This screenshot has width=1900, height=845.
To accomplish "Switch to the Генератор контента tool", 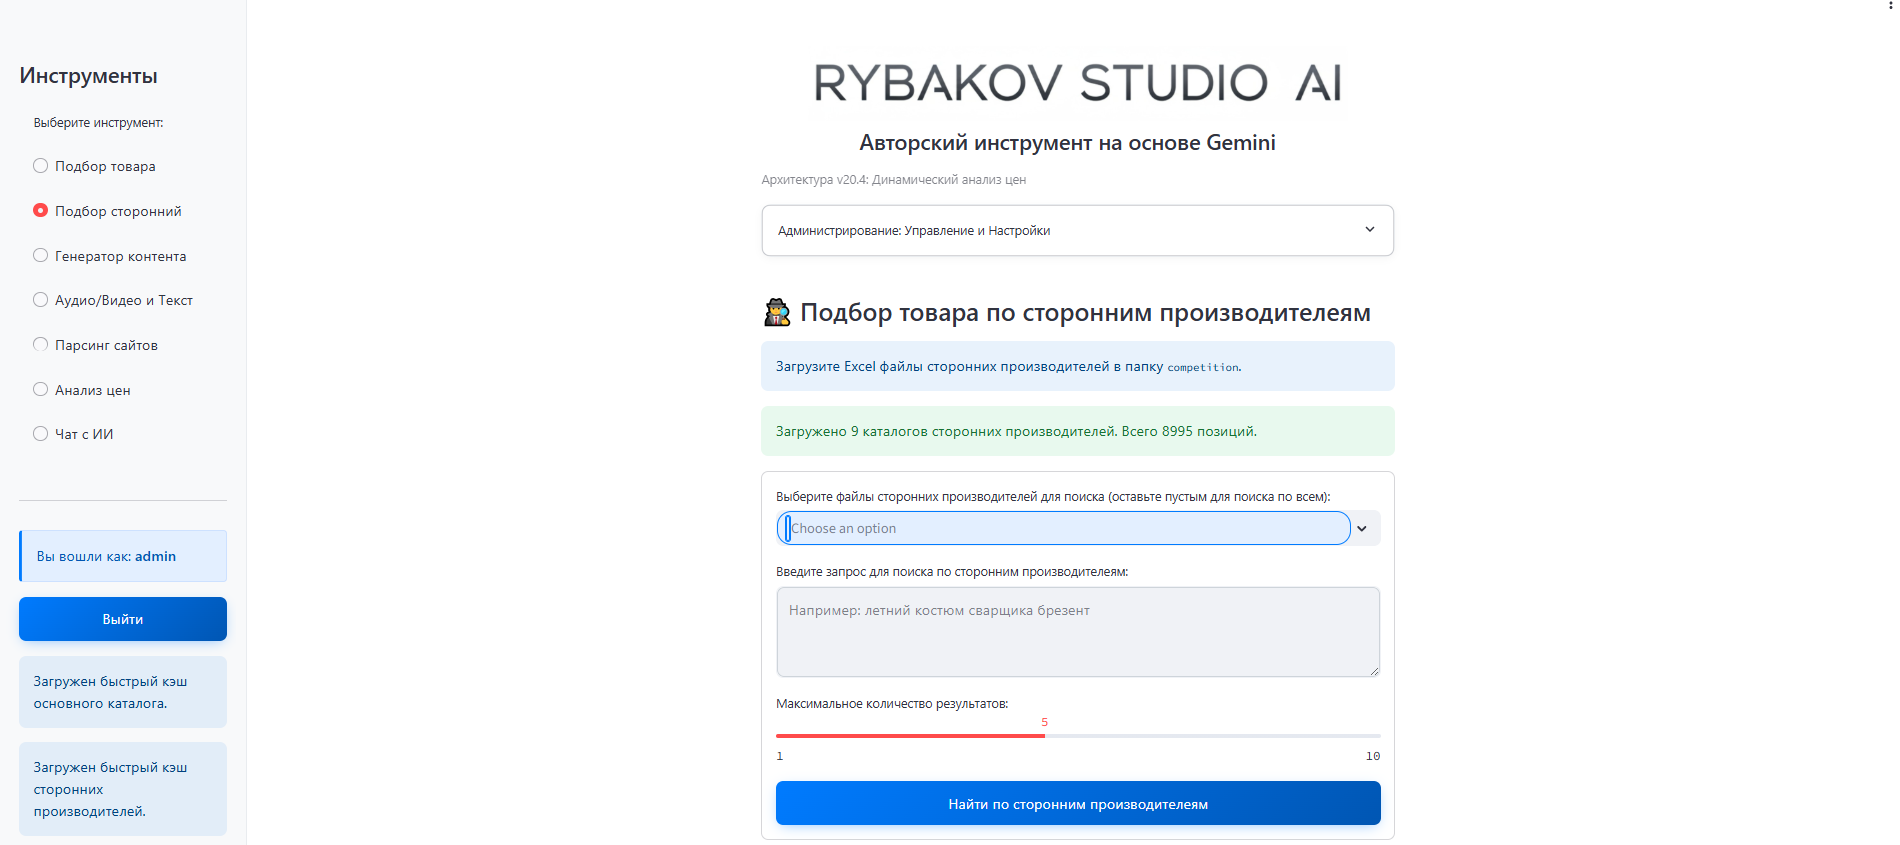I will coord(41,256).
